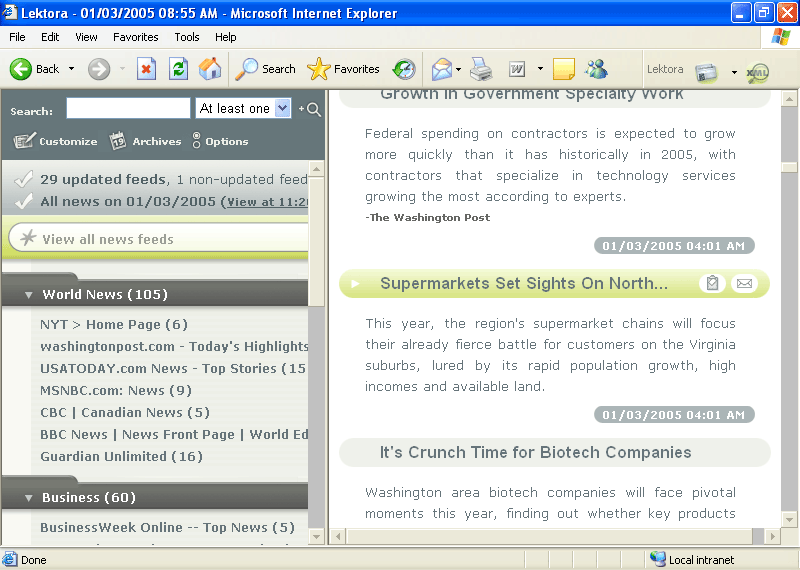
Task: Click the Mail envelope icon
Action: pyautogui.click(x=442, y=69)
